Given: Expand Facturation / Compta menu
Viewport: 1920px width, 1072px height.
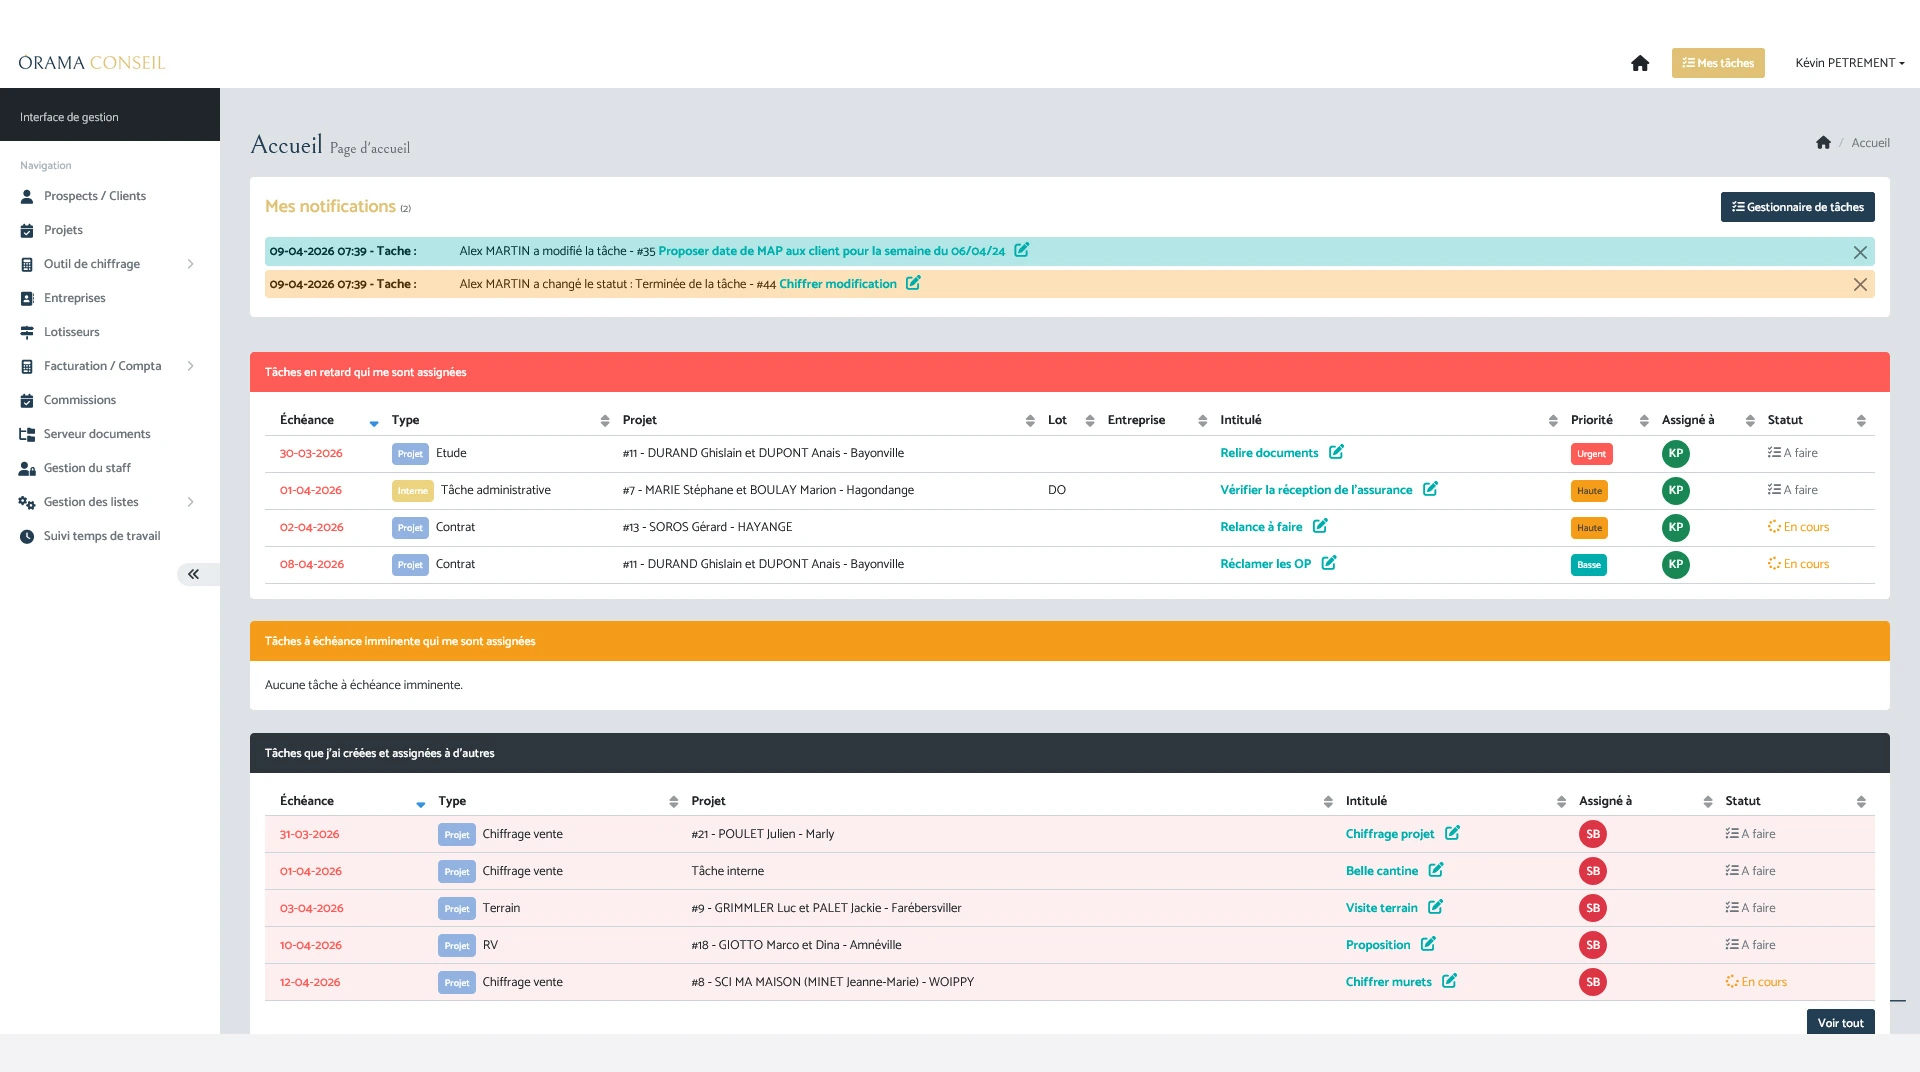Looking at the screenshot, I should point(190,366).
